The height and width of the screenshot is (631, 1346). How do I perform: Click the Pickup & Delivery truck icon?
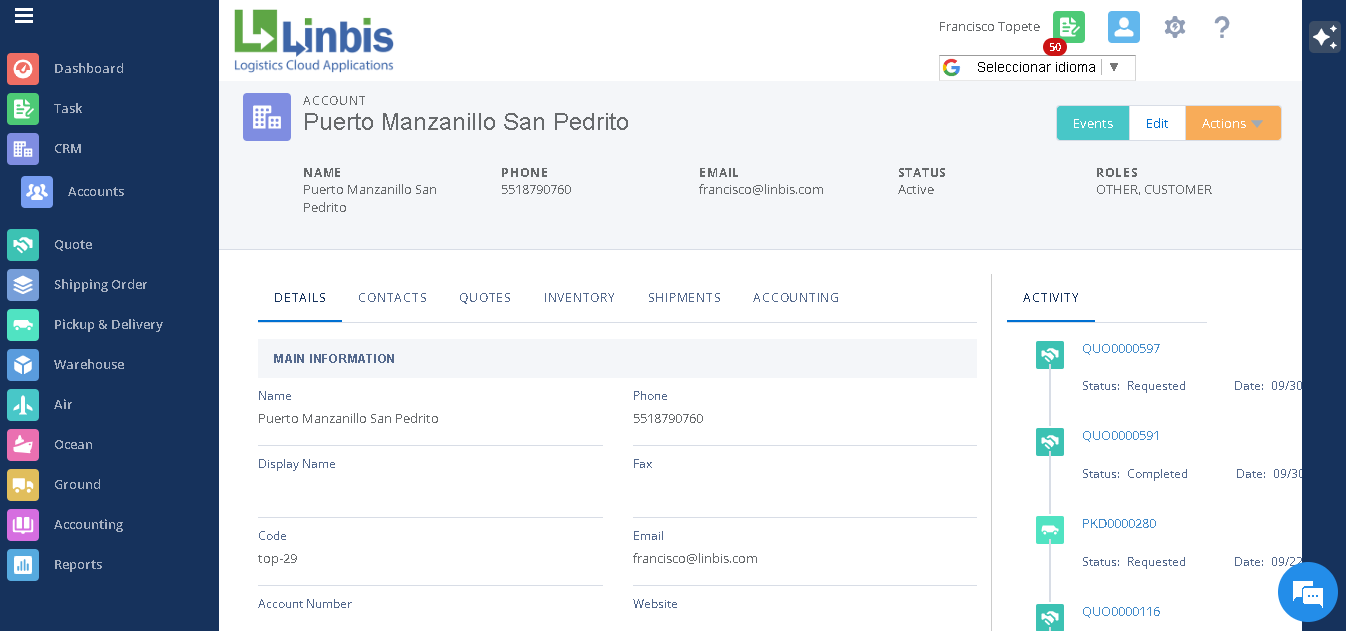point(23,325)
